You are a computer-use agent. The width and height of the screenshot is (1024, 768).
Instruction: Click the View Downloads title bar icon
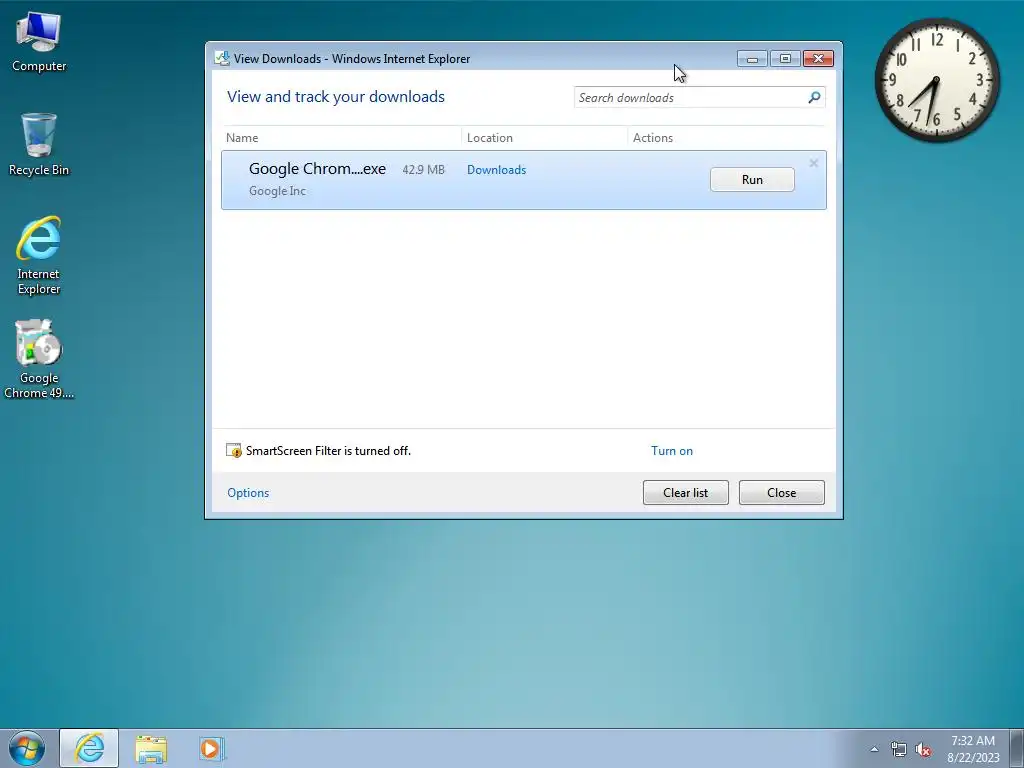coord(222,59)
